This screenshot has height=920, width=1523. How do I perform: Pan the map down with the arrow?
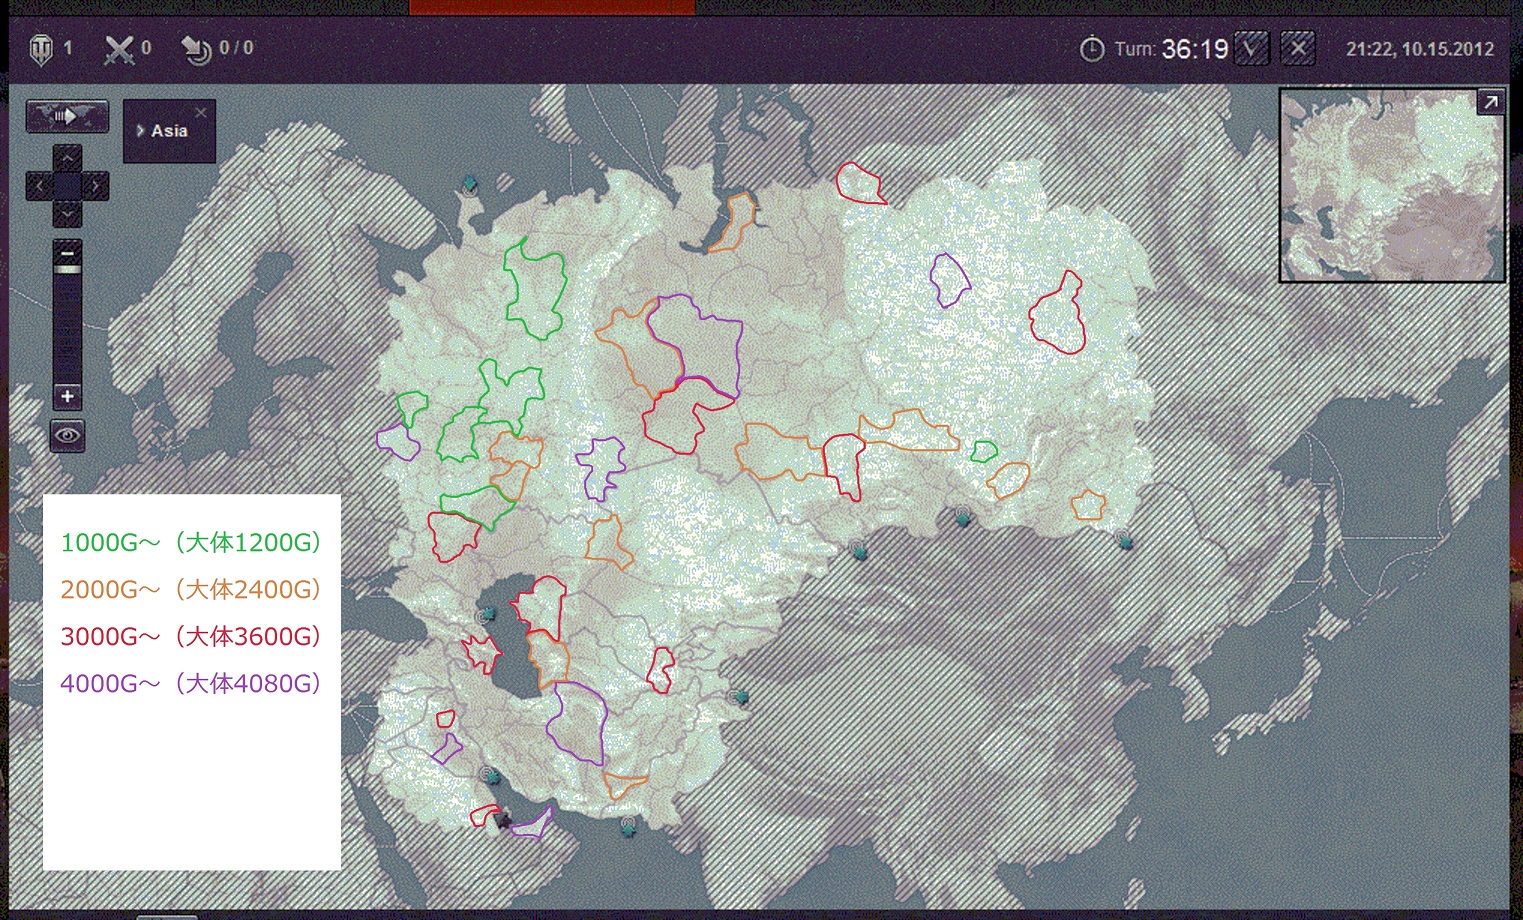tap(67, 214)
